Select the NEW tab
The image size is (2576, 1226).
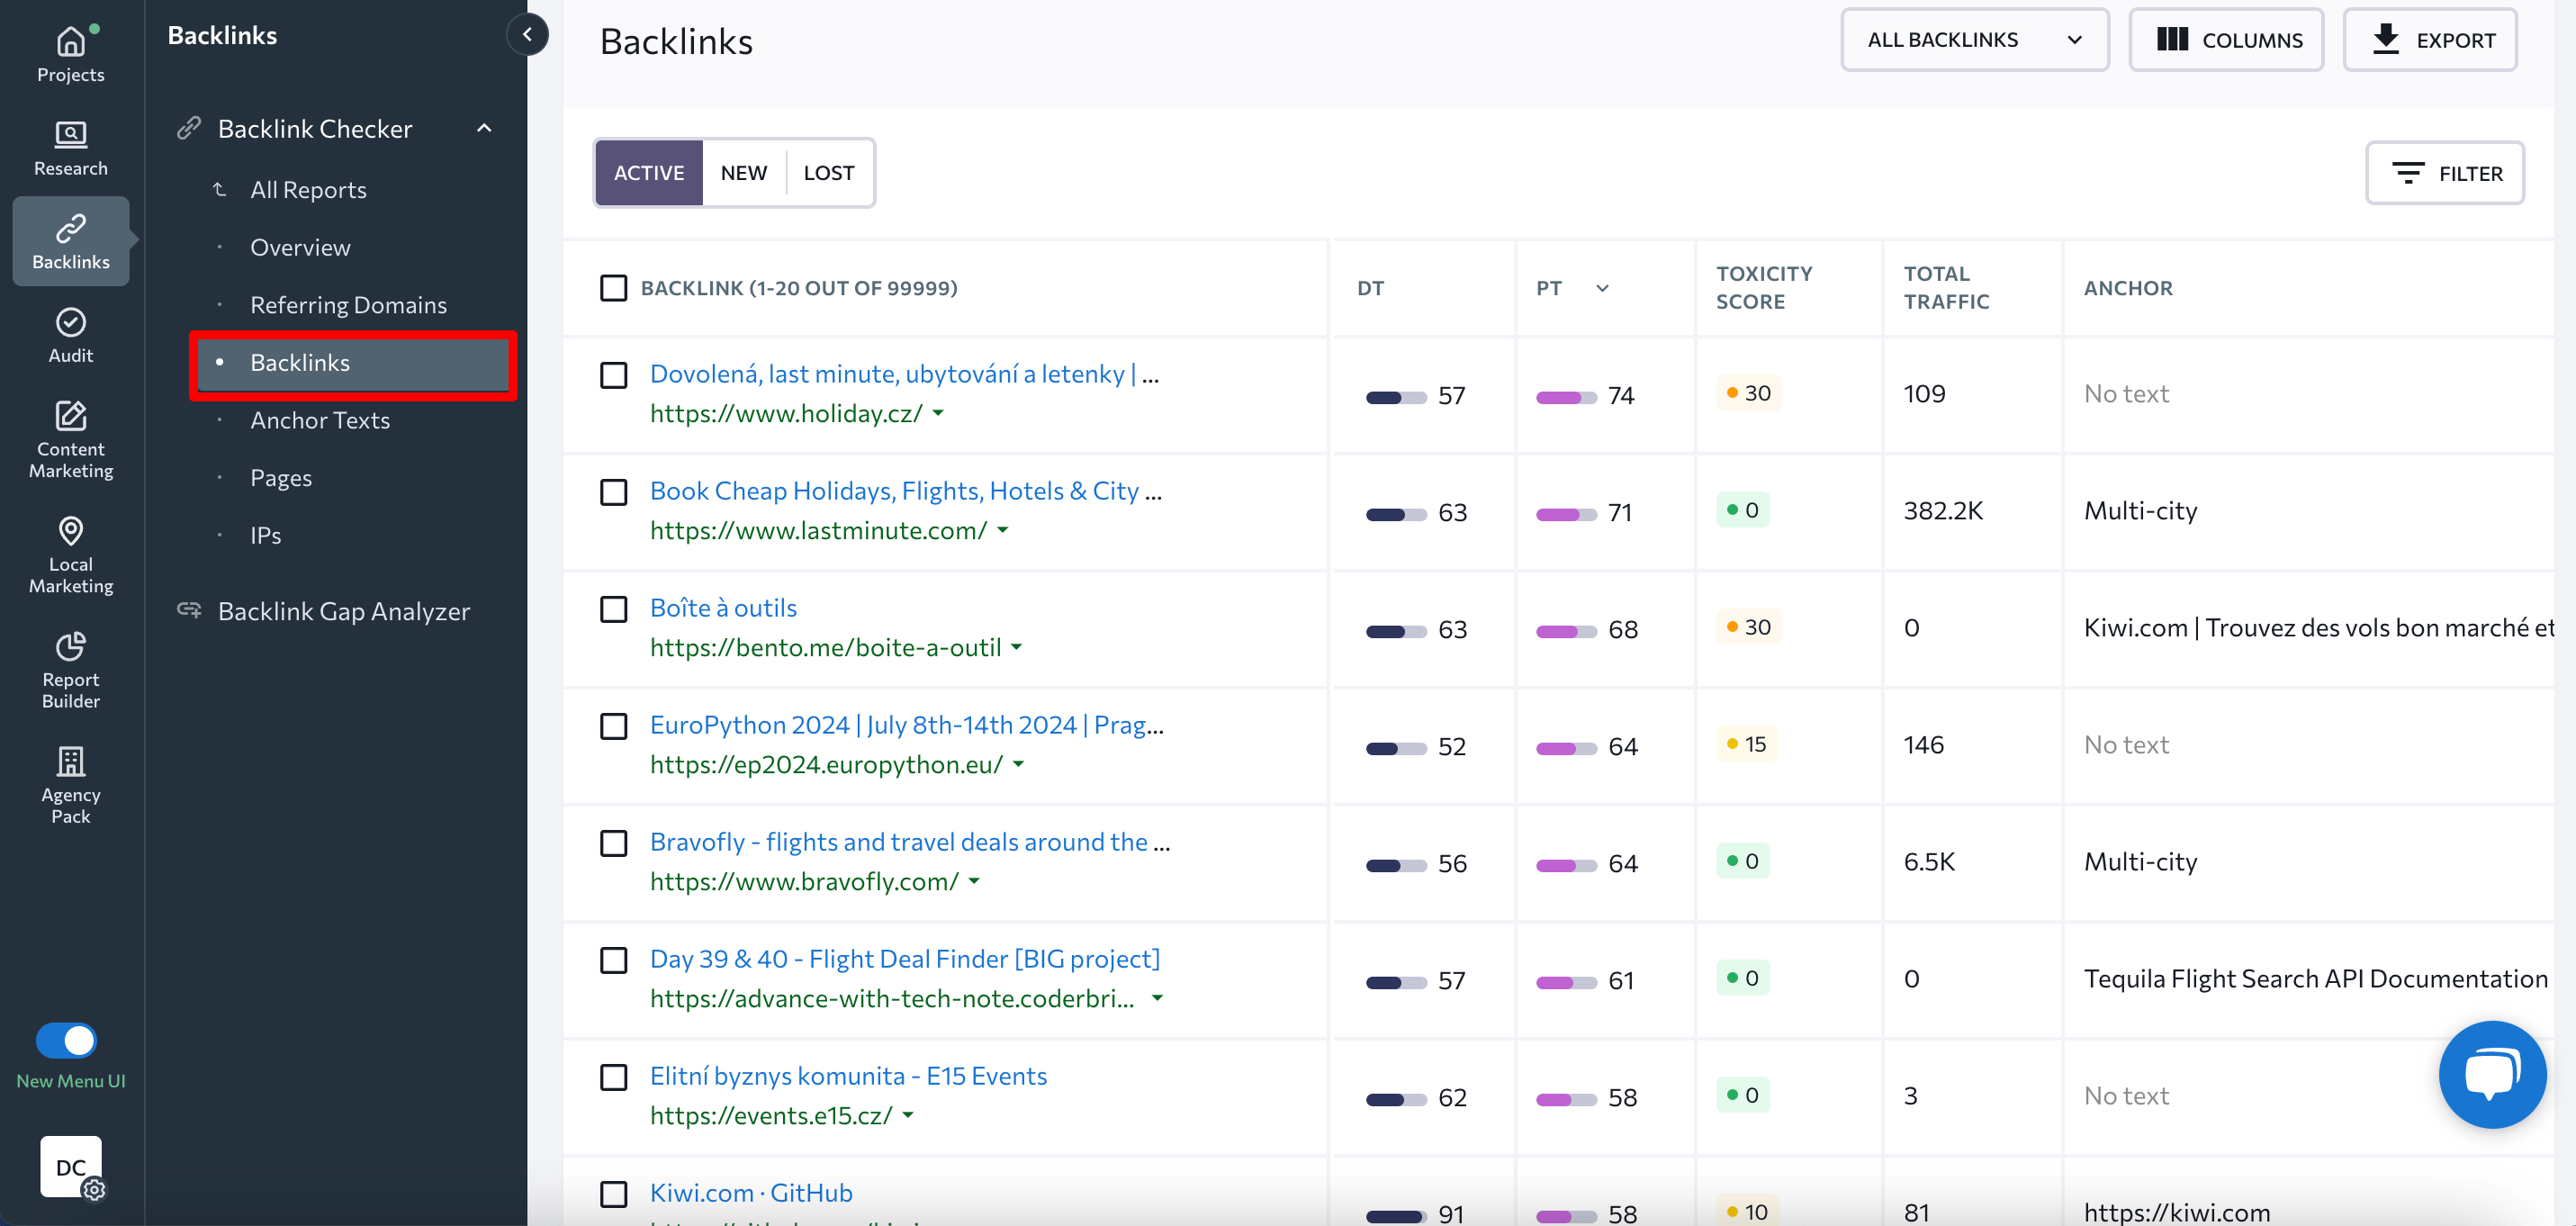(x=743, y=173)
